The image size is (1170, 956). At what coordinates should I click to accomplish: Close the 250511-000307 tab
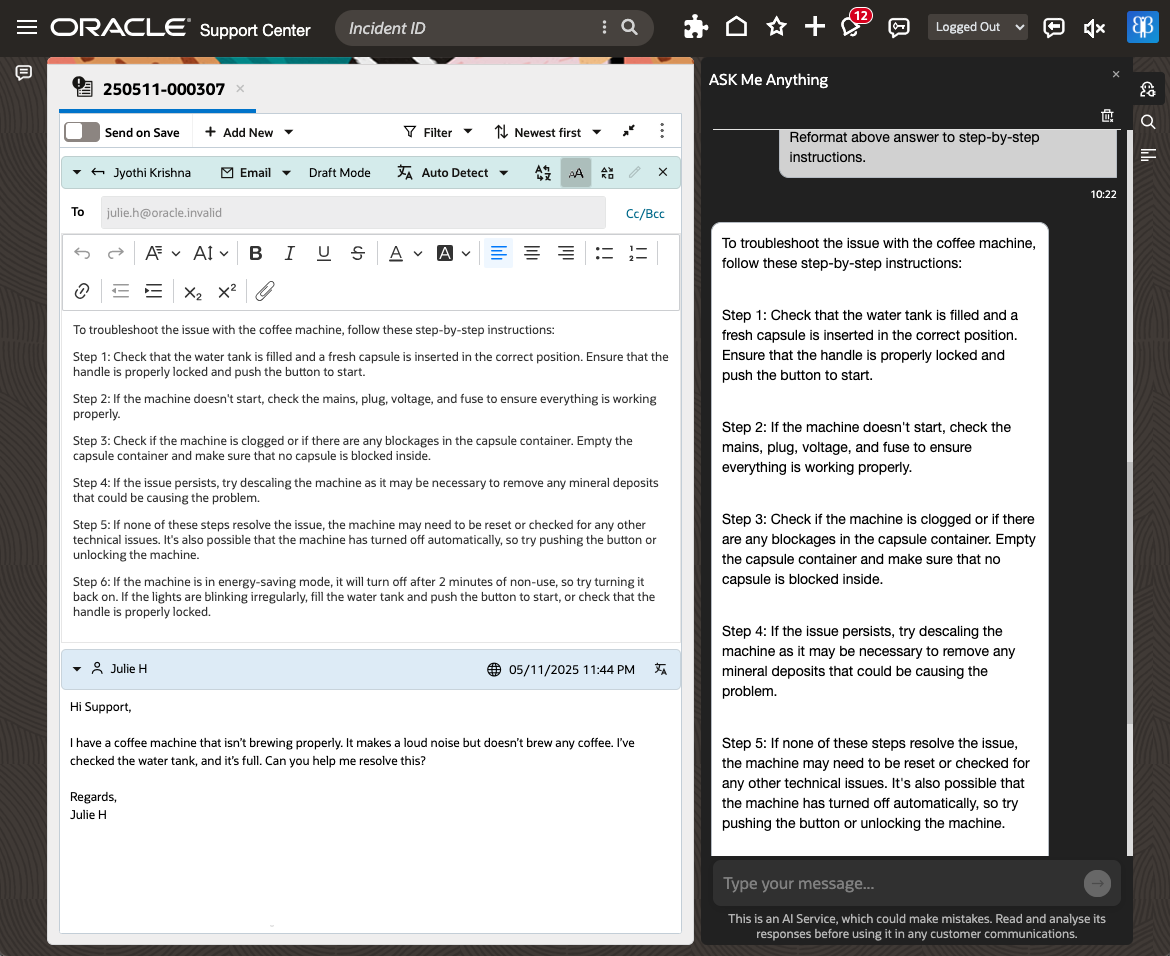240,88
